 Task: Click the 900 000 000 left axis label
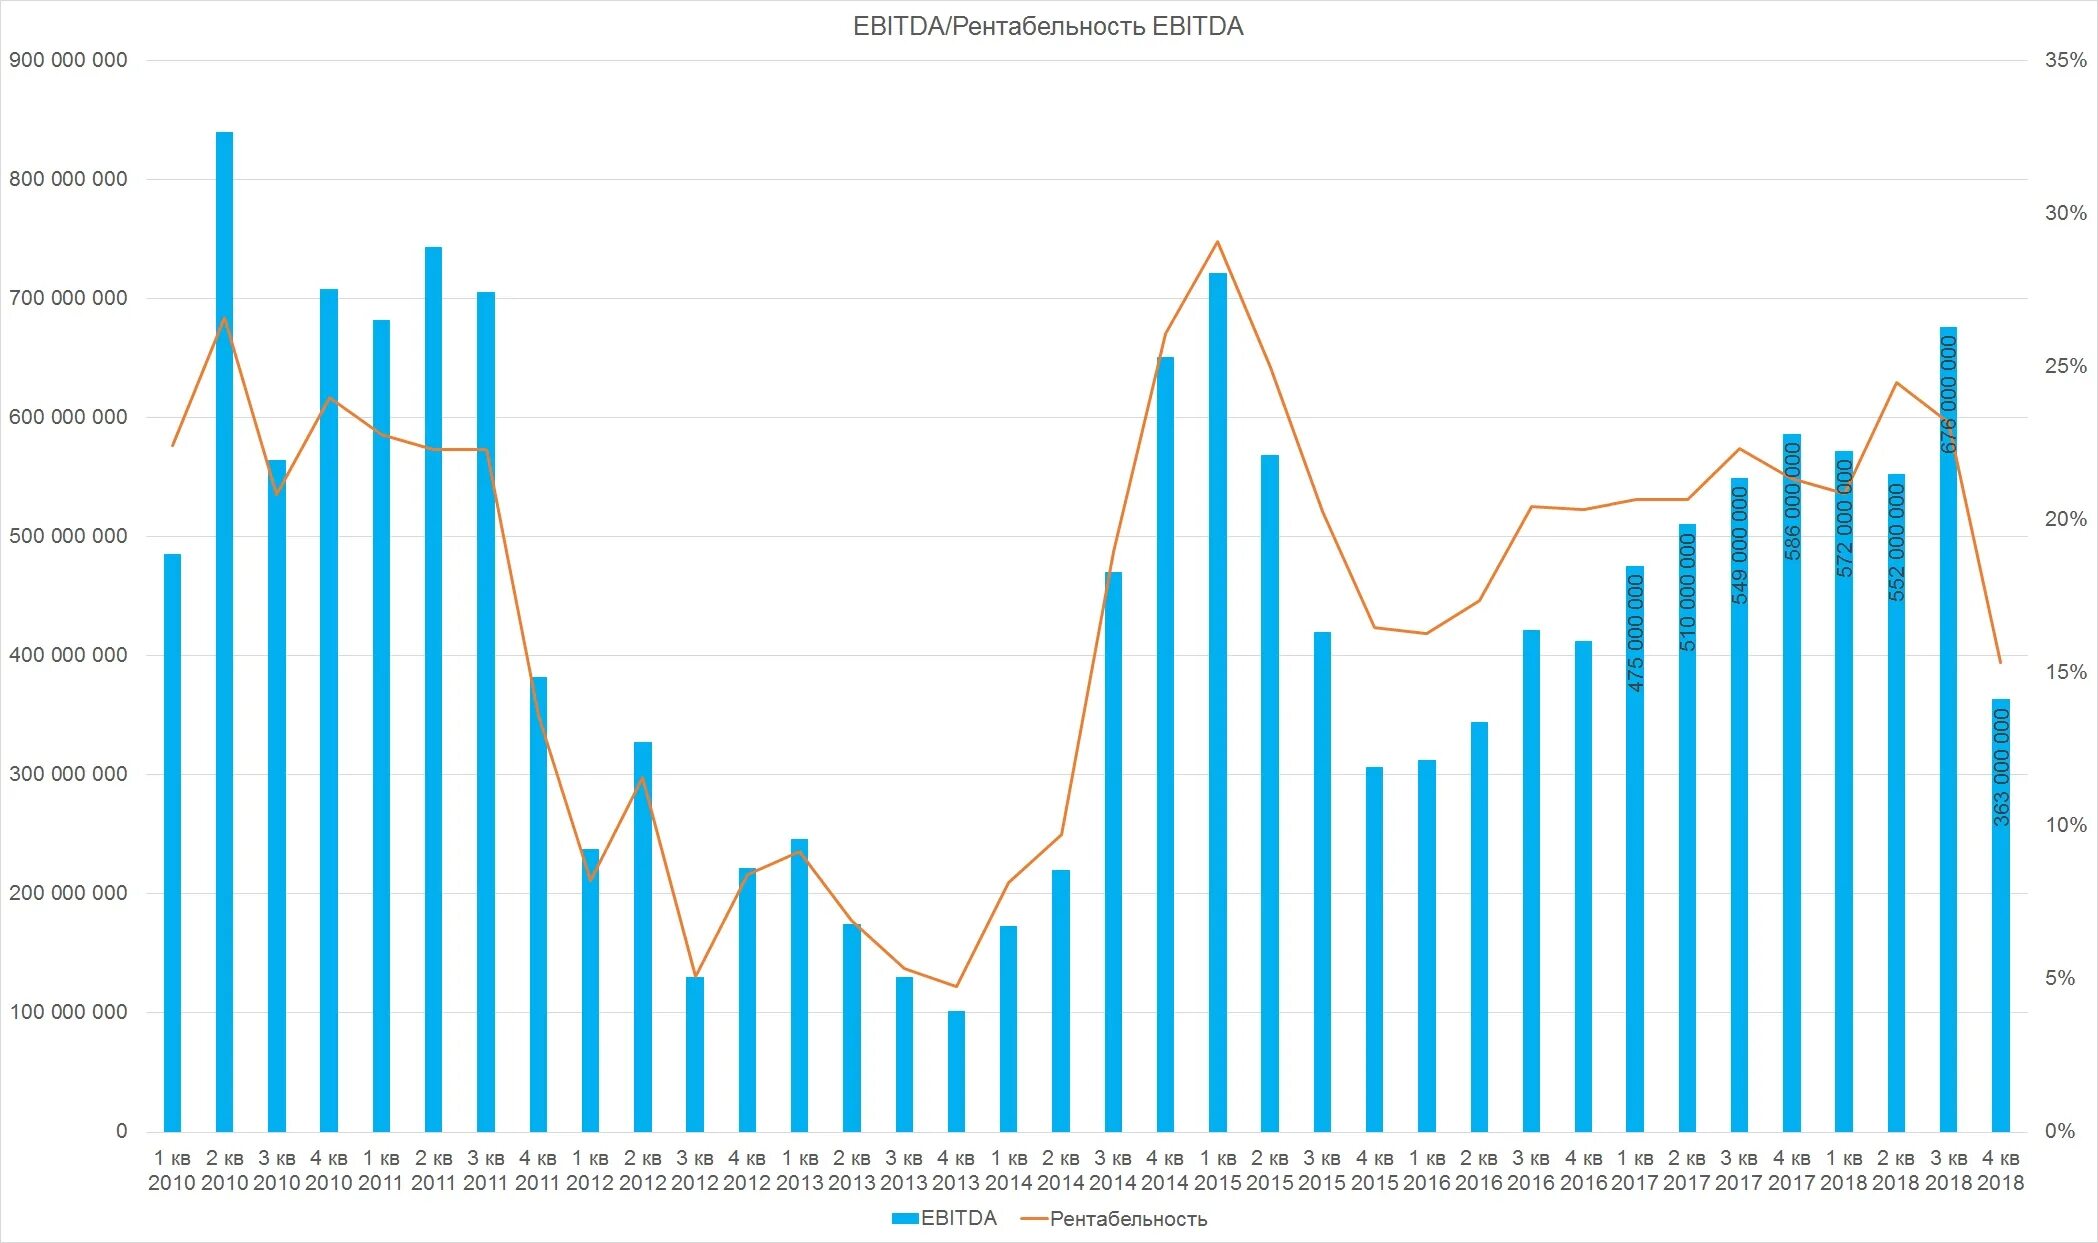pos(68,60)
